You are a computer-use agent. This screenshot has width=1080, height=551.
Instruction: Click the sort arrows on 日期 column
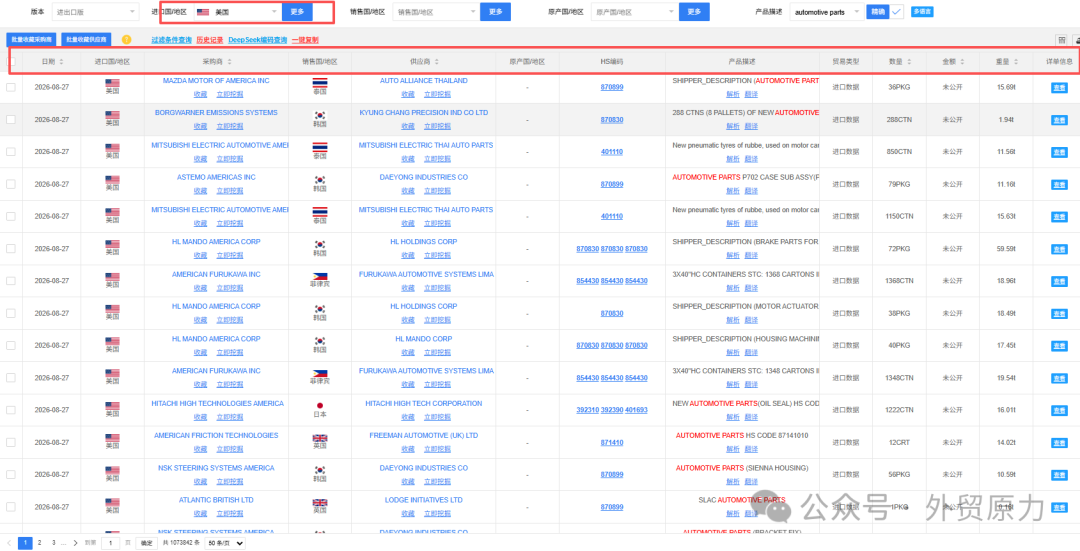61,62
